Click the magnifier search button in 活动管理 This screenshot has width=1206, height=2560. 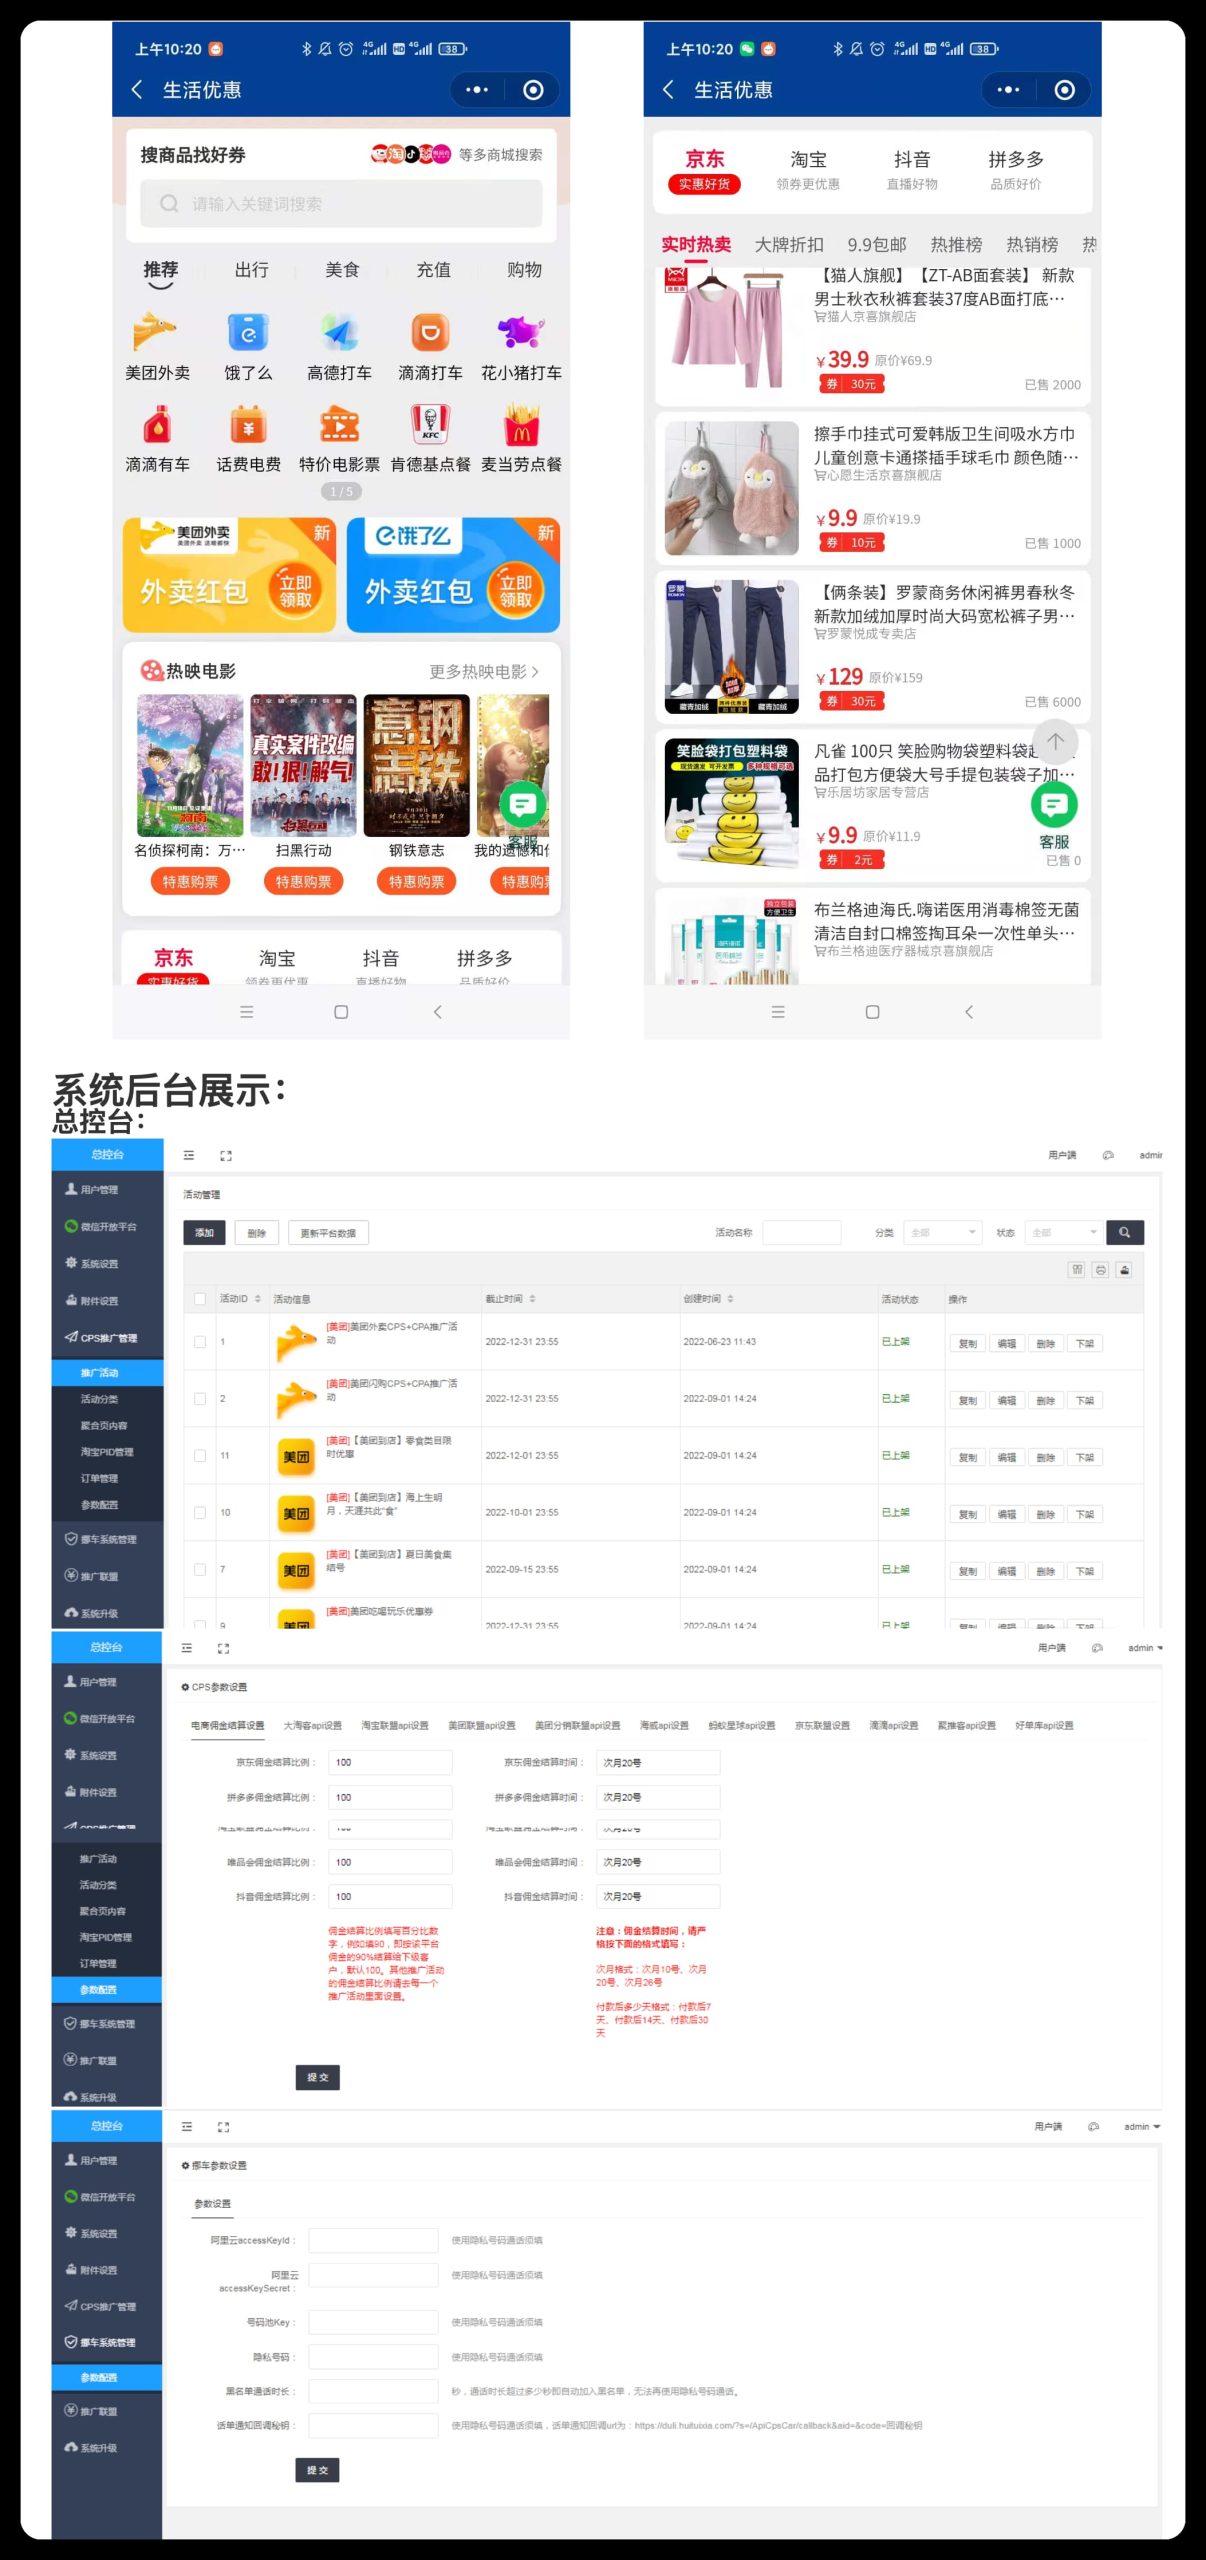1124,1233
